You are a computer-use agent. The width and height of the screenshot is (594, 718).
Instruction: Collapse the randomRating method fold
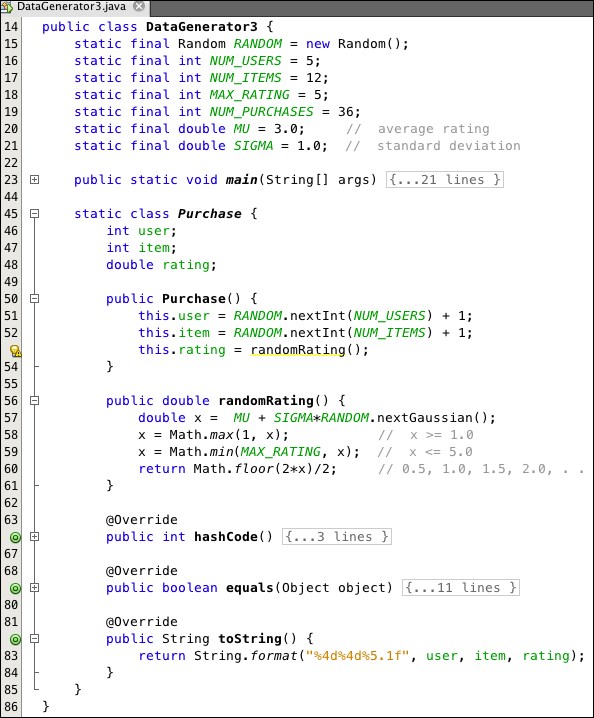coord(34,401)
